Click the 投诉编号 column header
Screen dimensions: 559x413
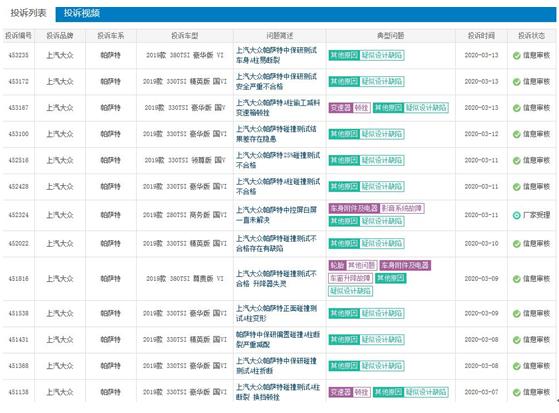pyautogui.click(x=19, y=36)
